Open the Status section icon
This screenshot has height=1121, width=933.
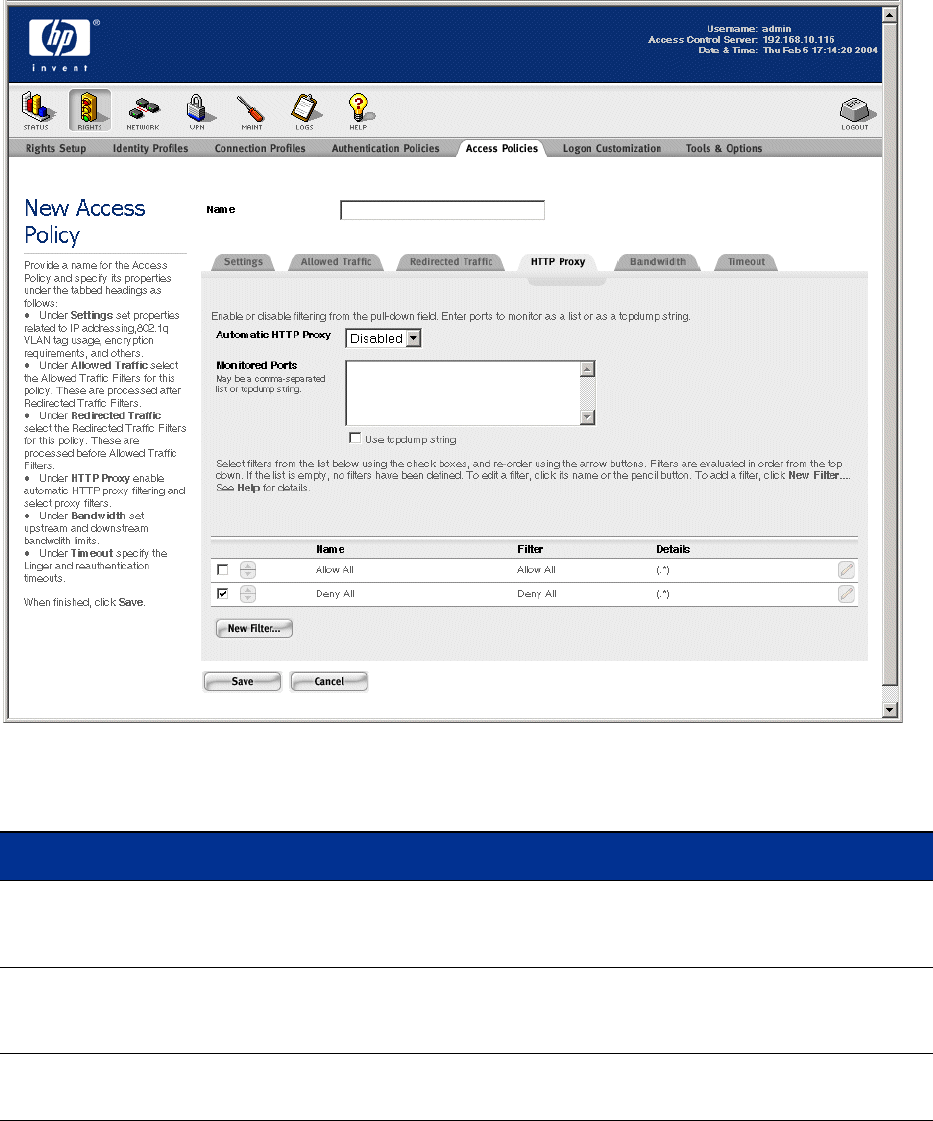(36, 111)
